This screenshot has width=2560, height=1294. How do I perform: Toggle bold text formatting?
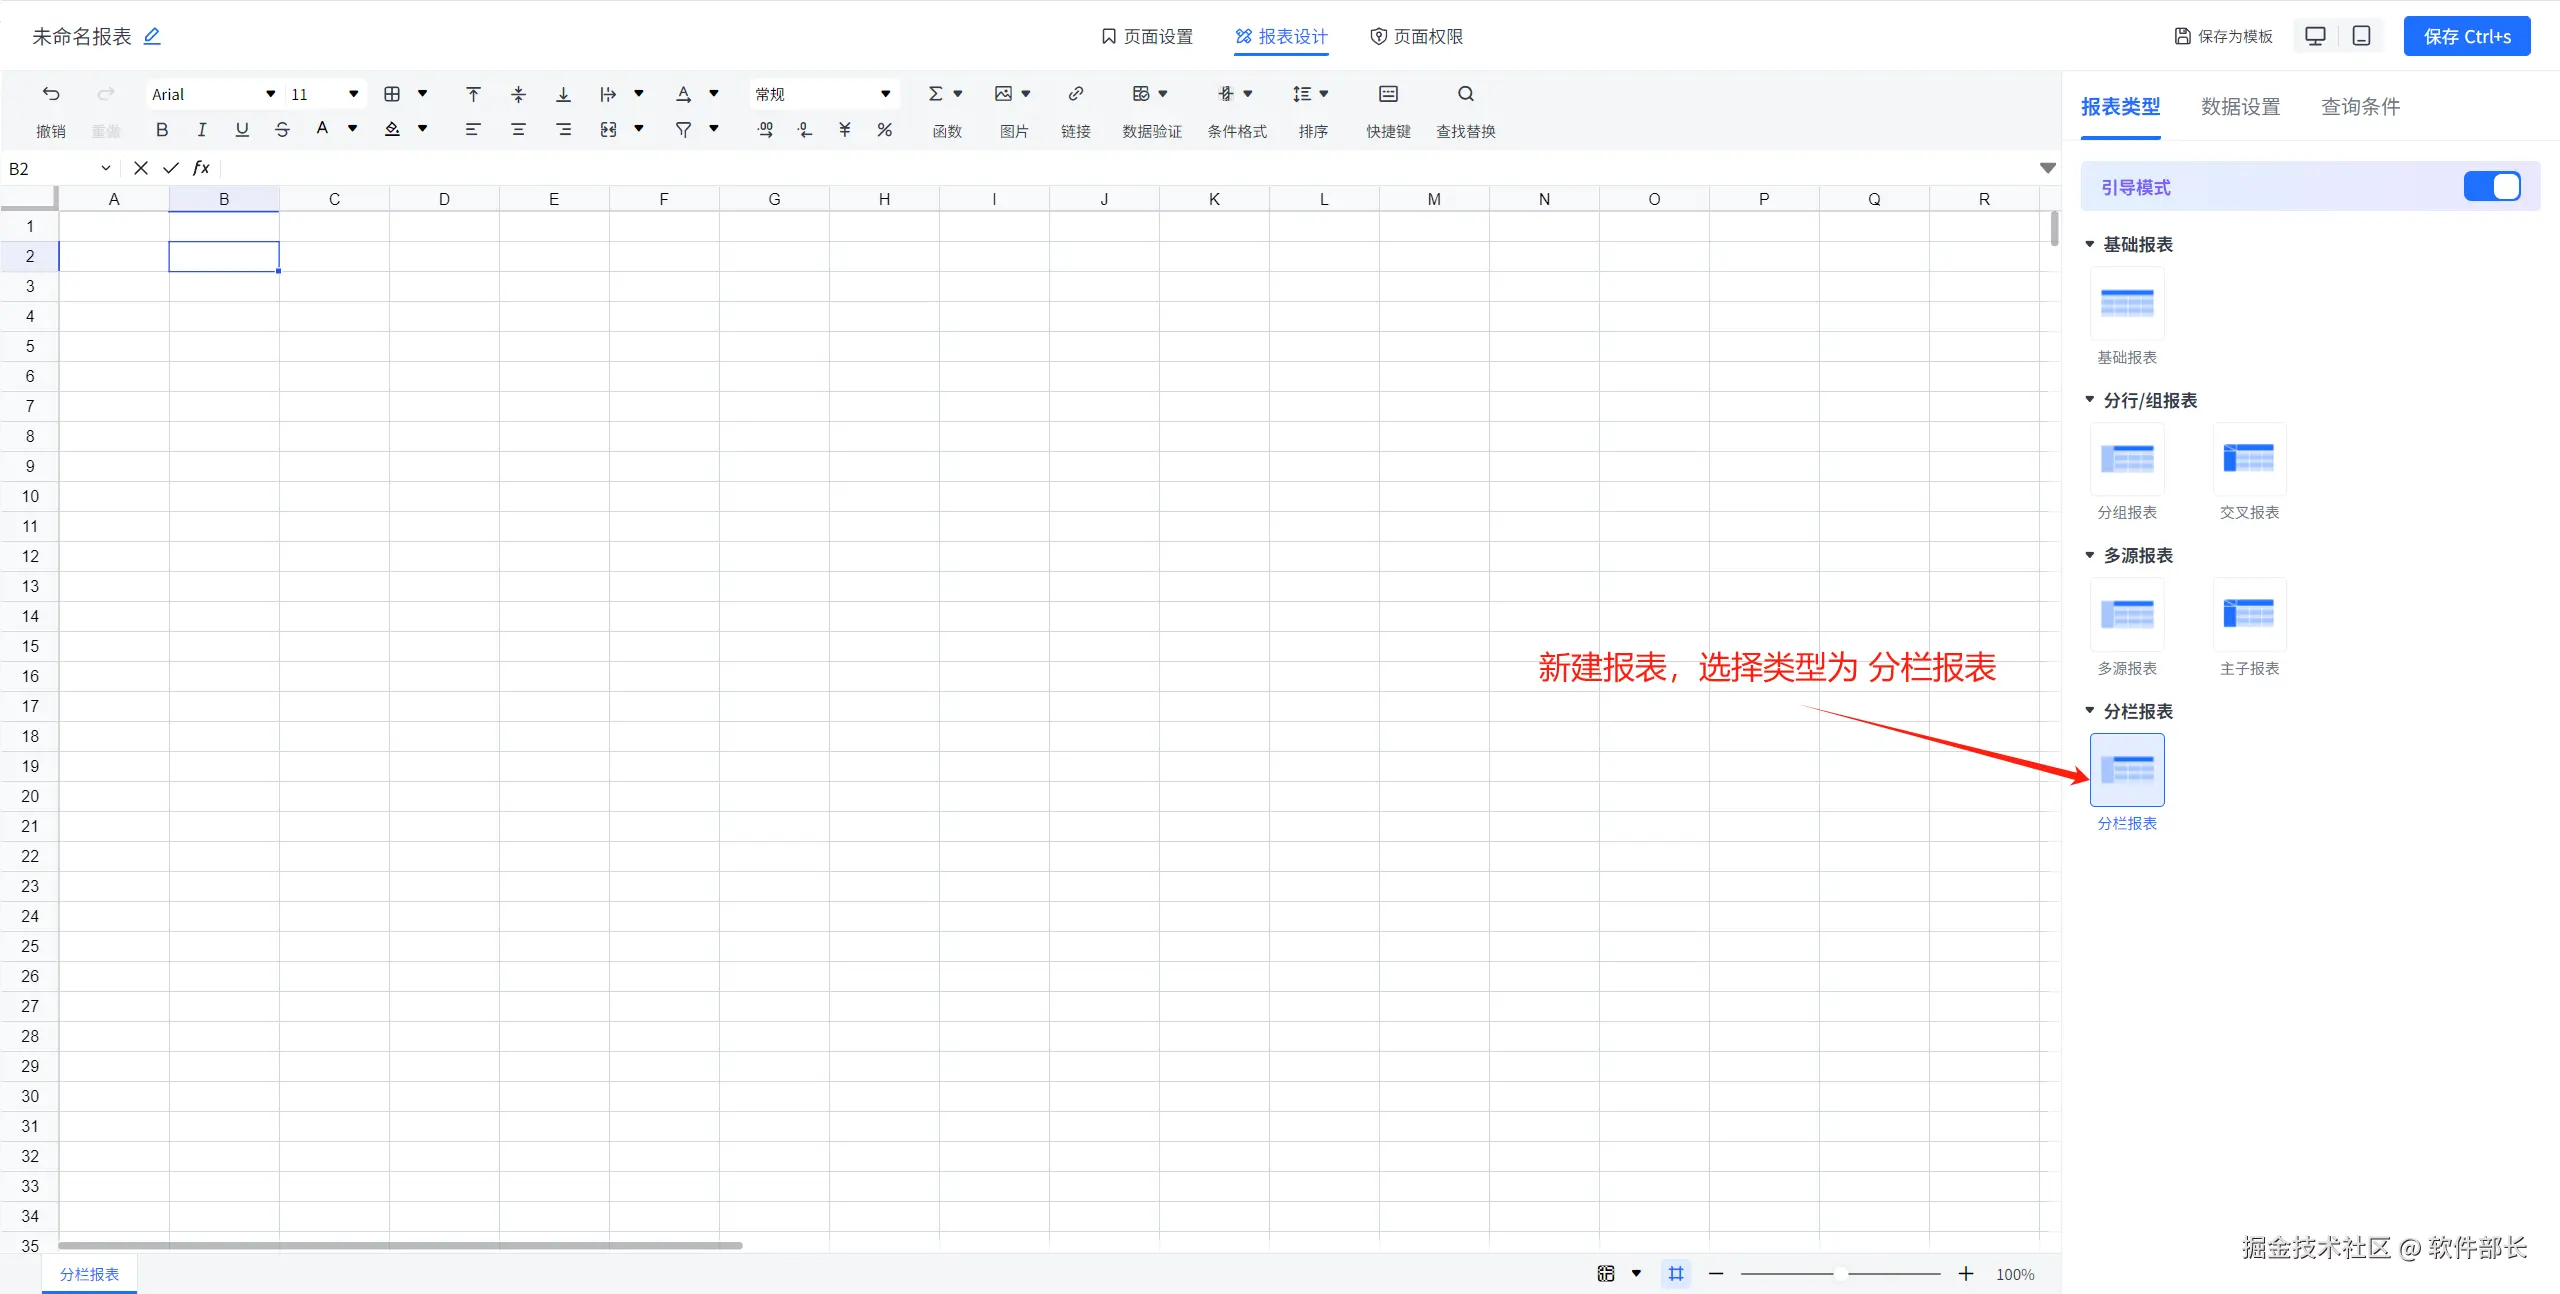coord(162,129)
